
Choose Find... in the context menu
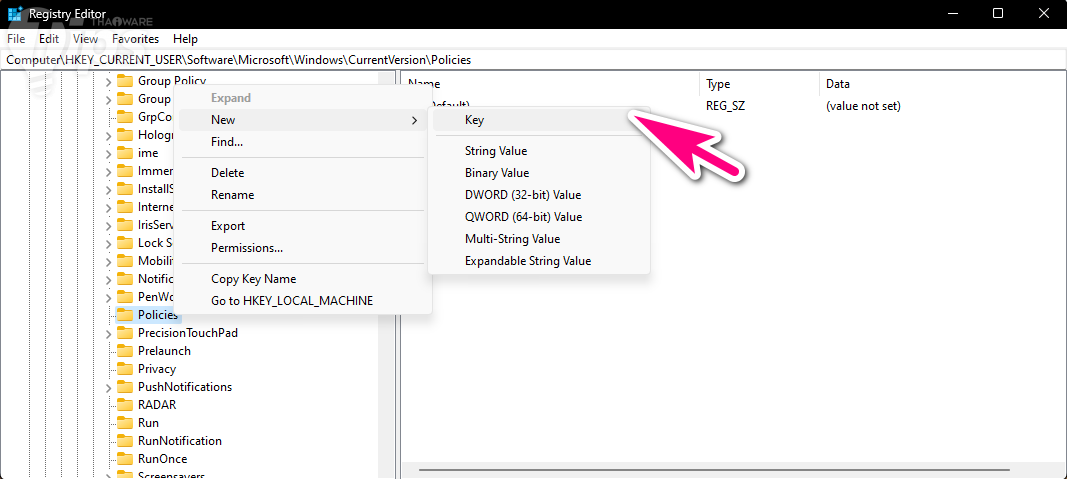[303, 142]
